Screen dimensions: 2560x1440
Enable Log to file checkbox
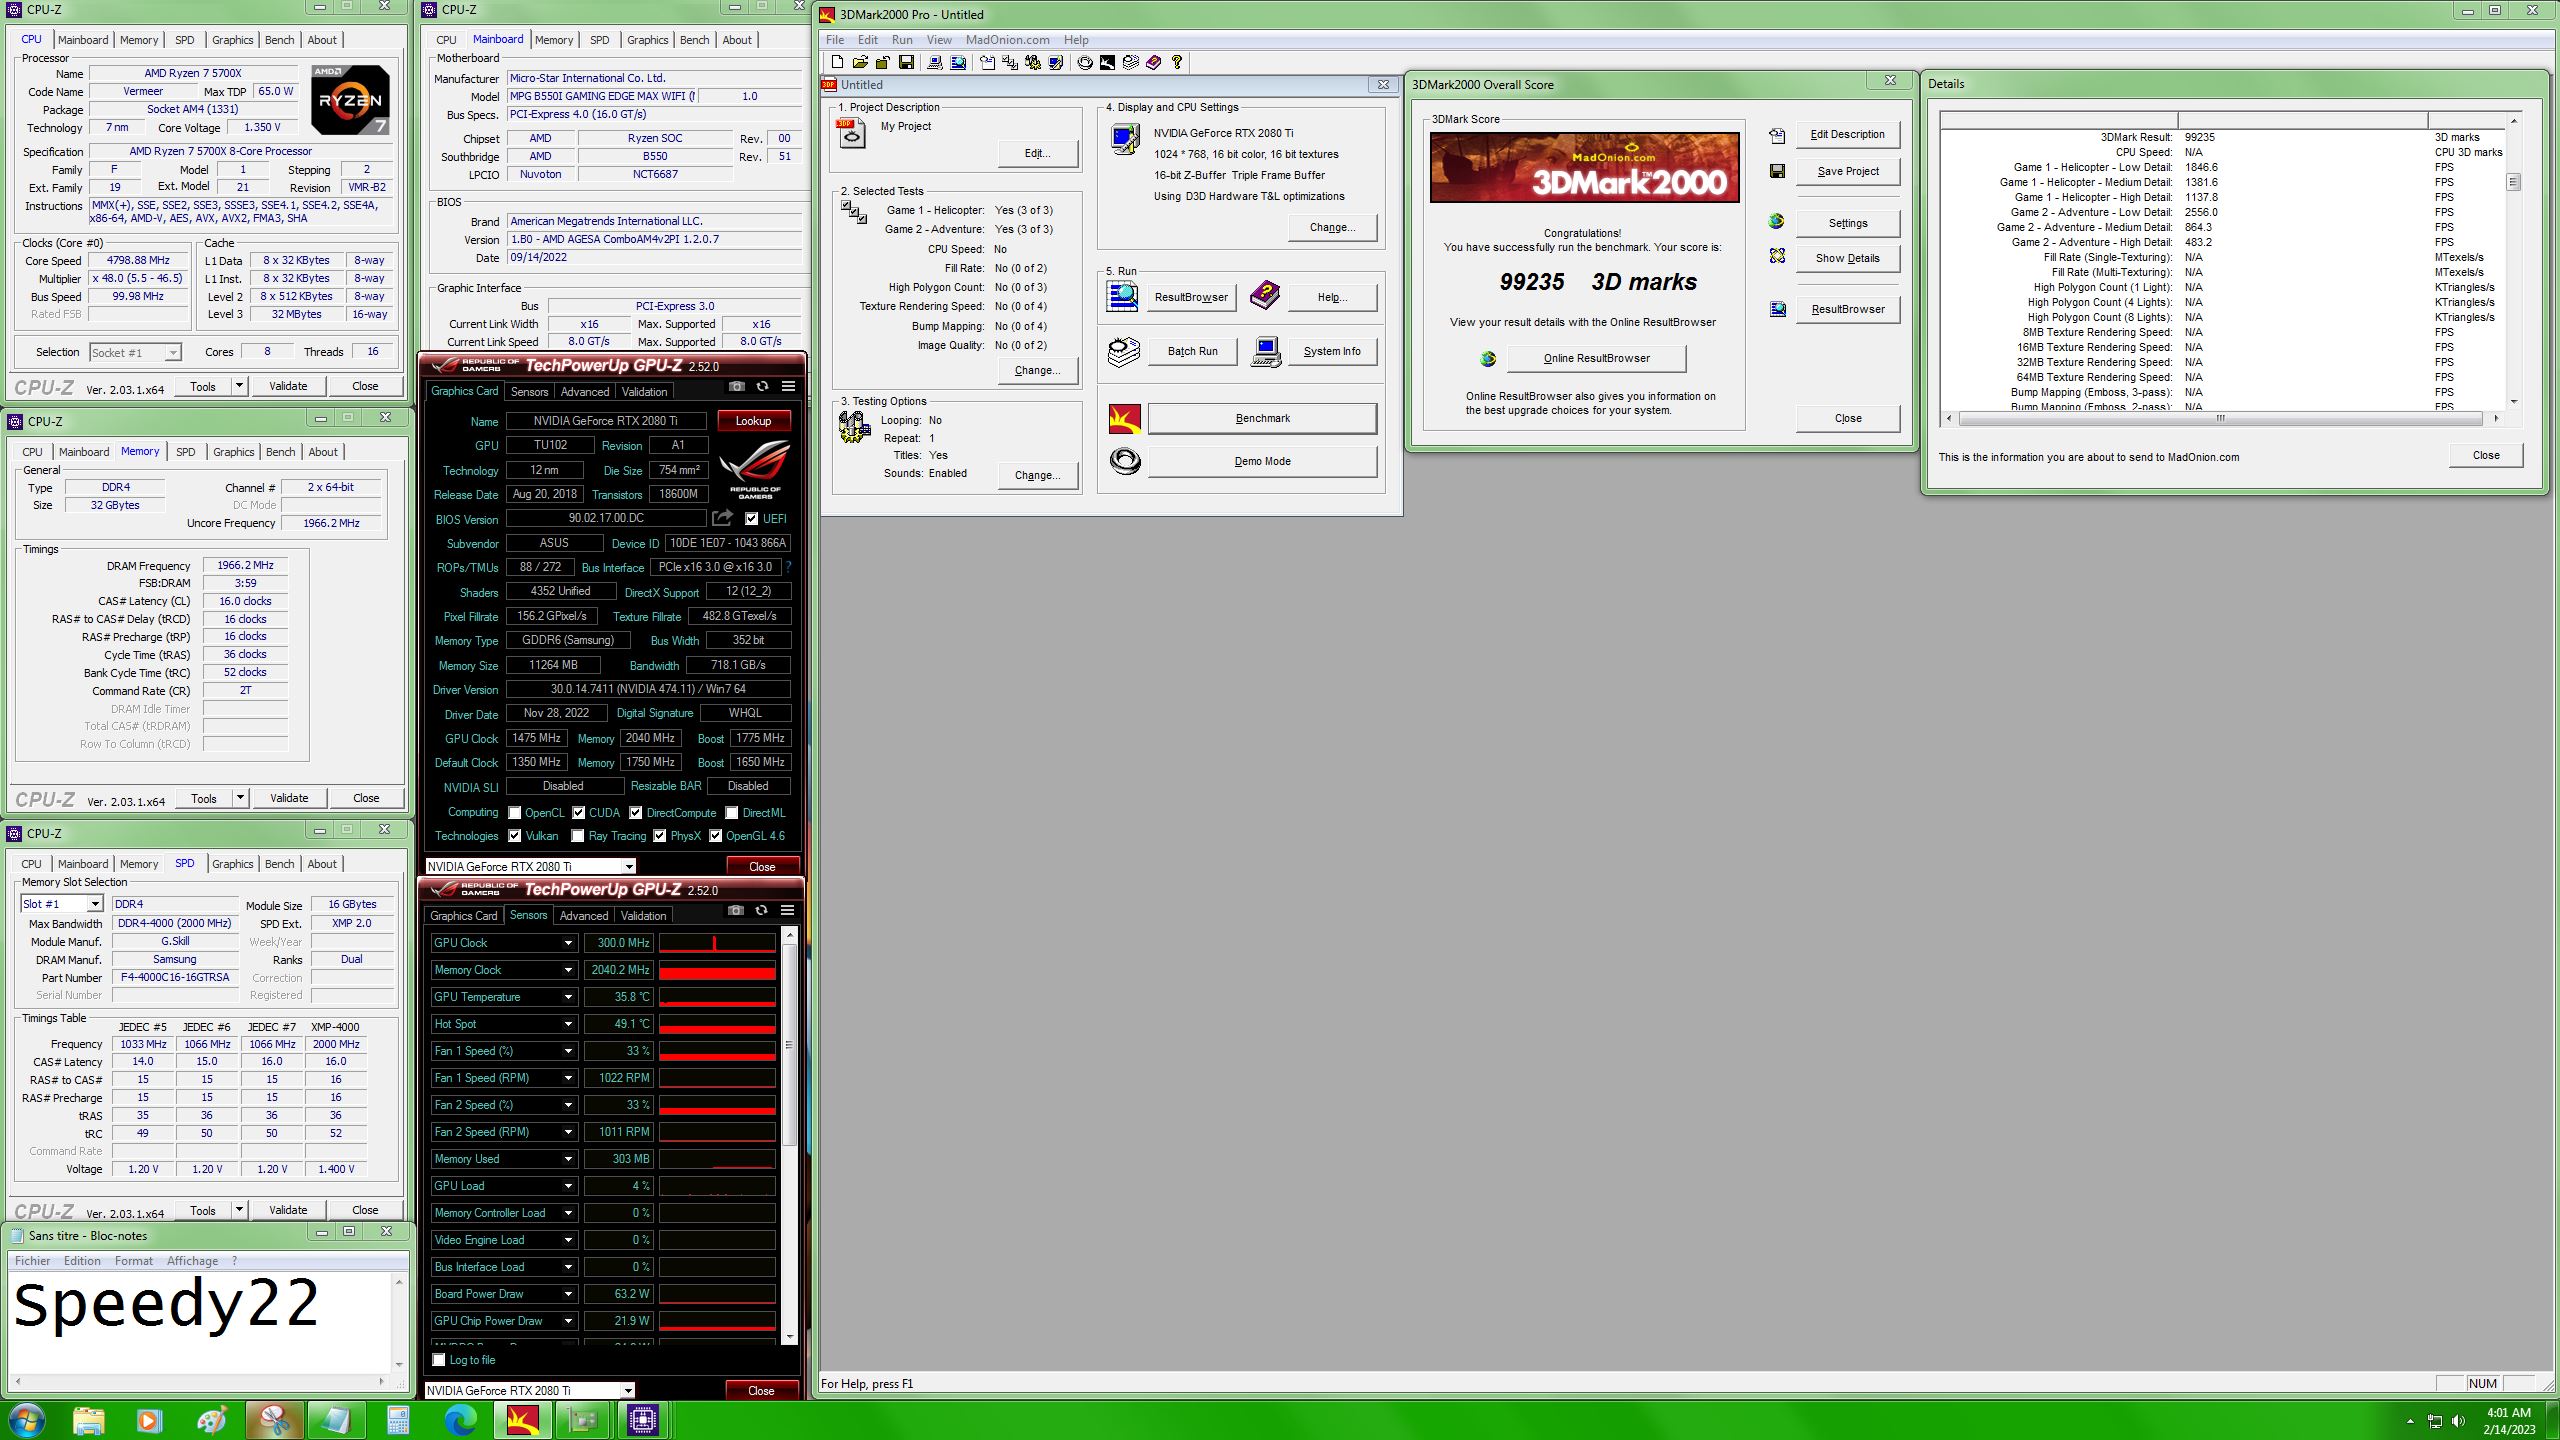click(x=438, y=1360)
